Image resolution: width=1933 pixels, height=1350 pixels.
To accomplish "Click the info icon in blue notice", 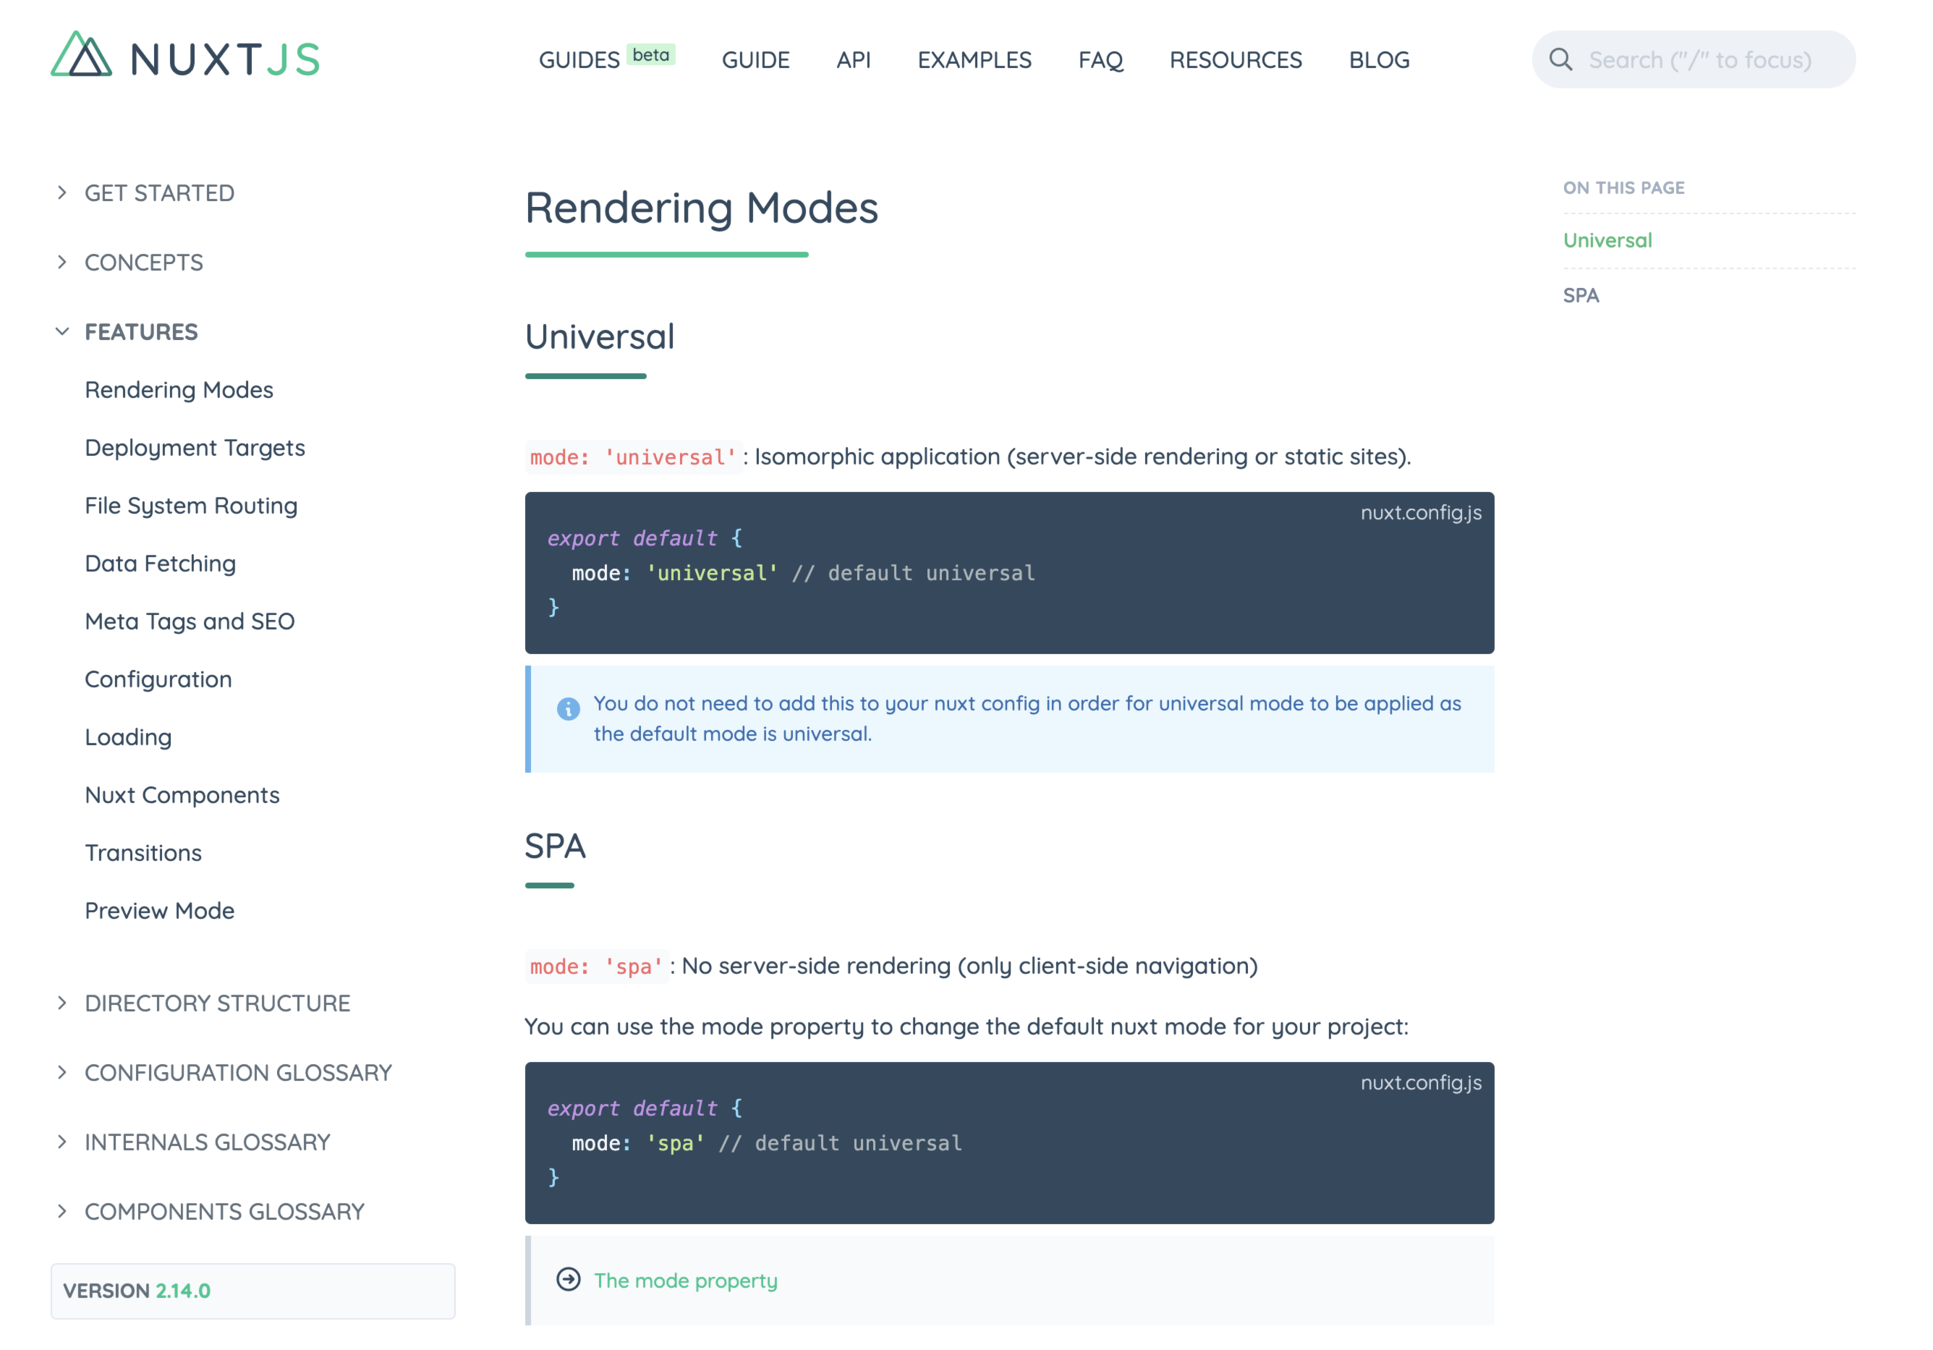I will (x=568, y=709).
